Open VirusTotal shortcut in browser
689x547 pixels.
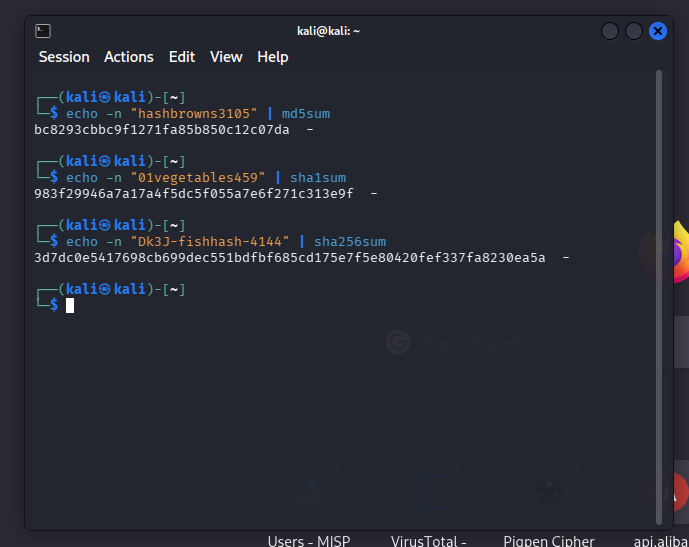[428, 540]
